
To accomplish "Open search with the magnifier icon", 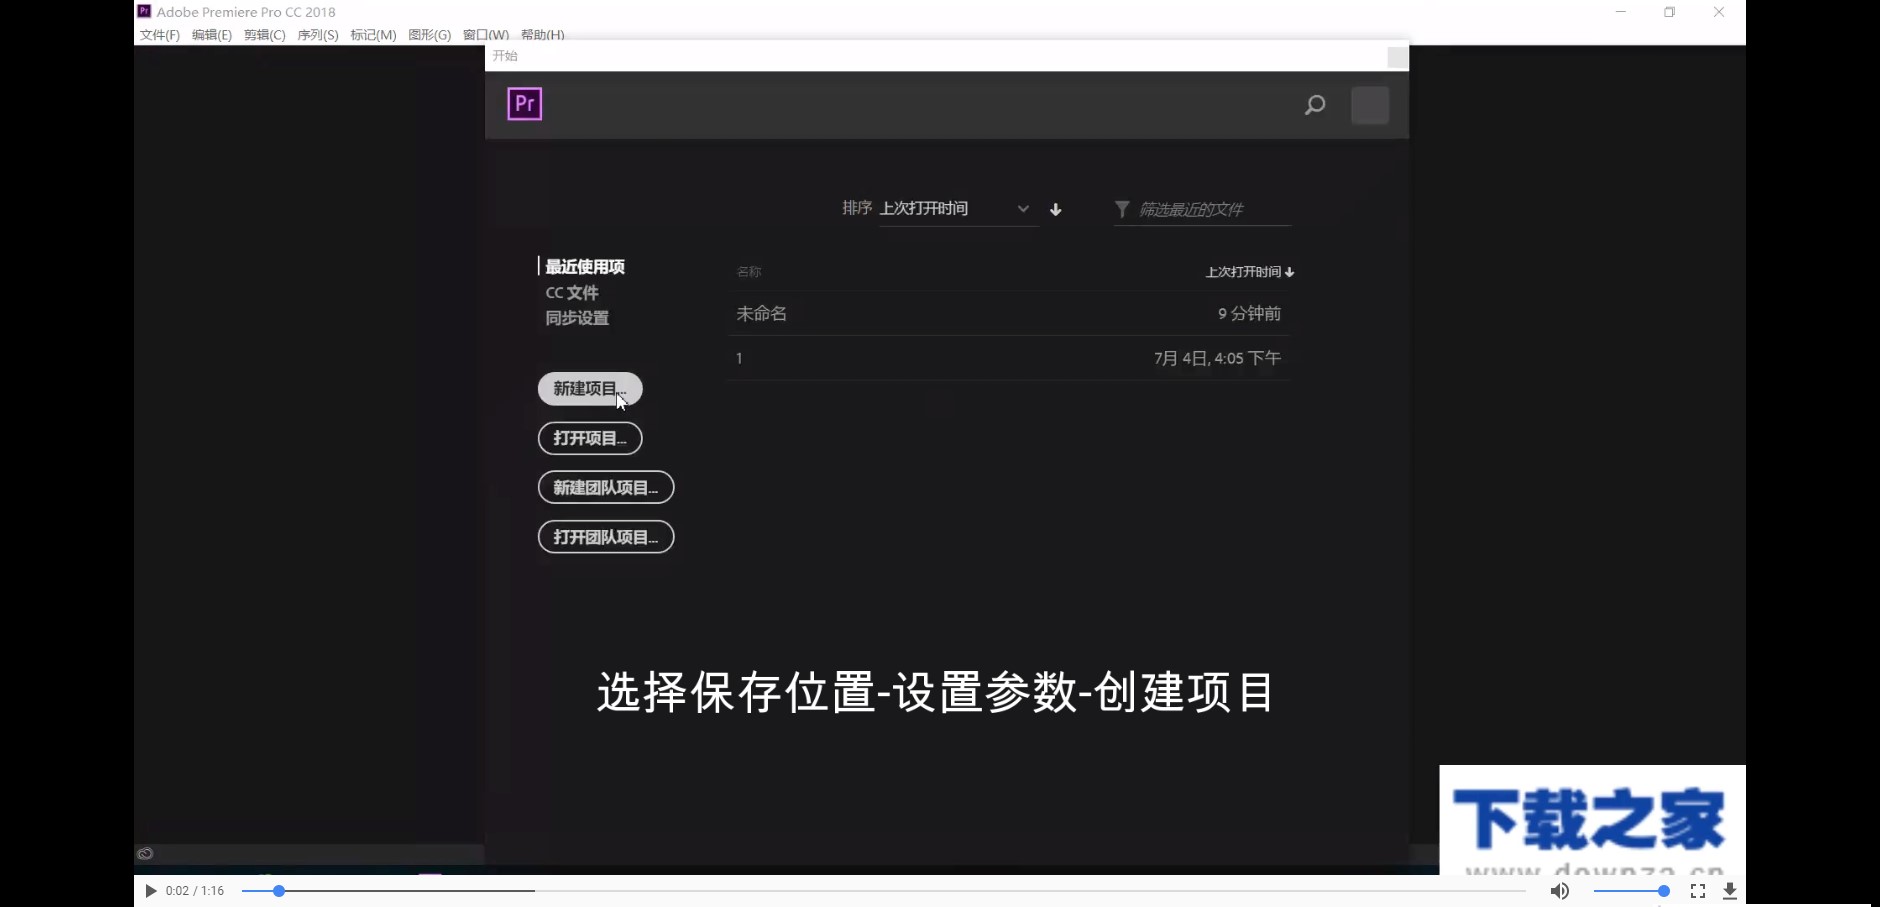I will (1315, 105).
